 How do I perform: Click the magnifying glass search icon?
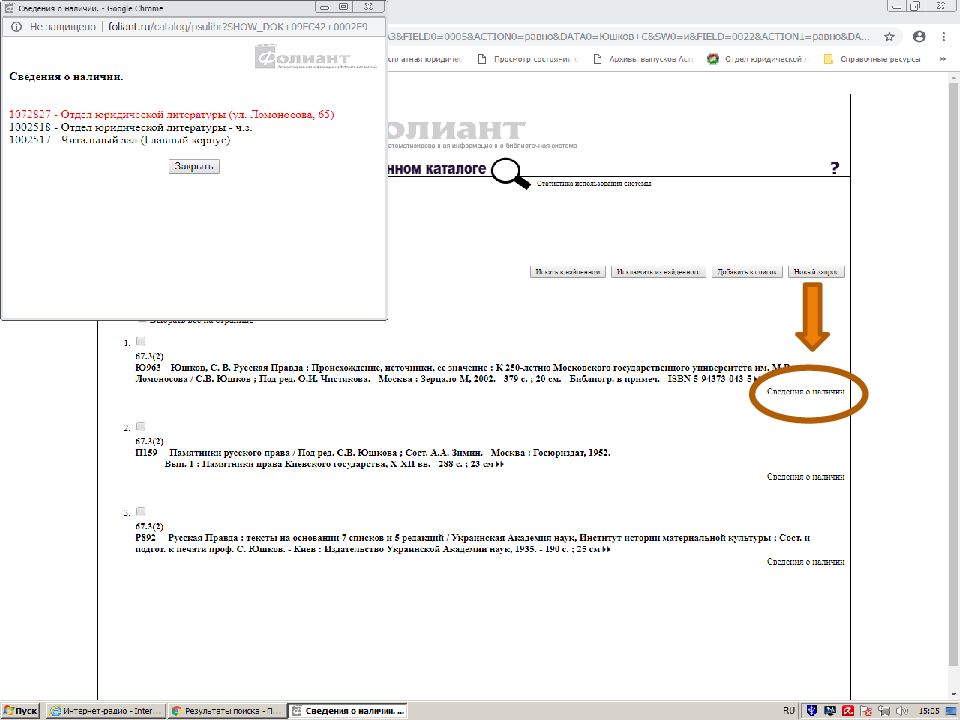(513, 173)
